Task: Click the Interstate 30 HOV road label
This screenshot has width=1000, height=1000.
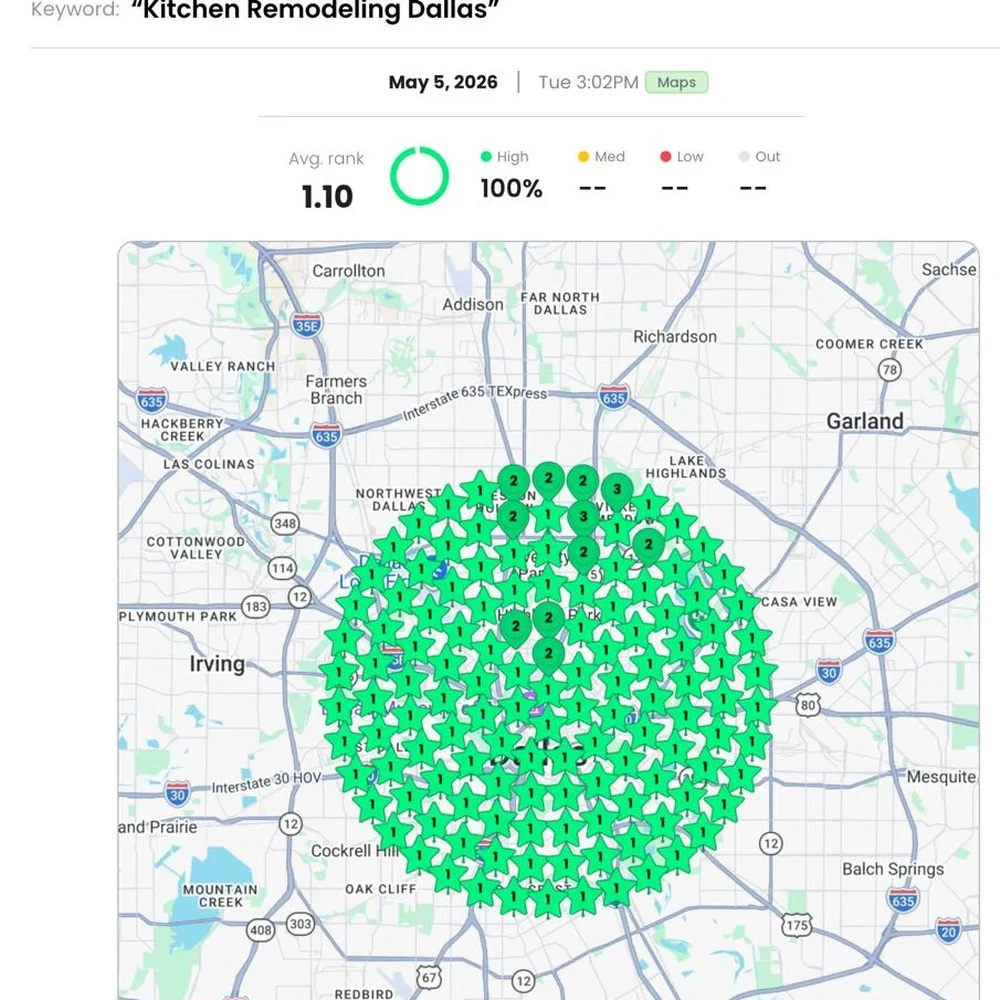Action: click(266, 783)
